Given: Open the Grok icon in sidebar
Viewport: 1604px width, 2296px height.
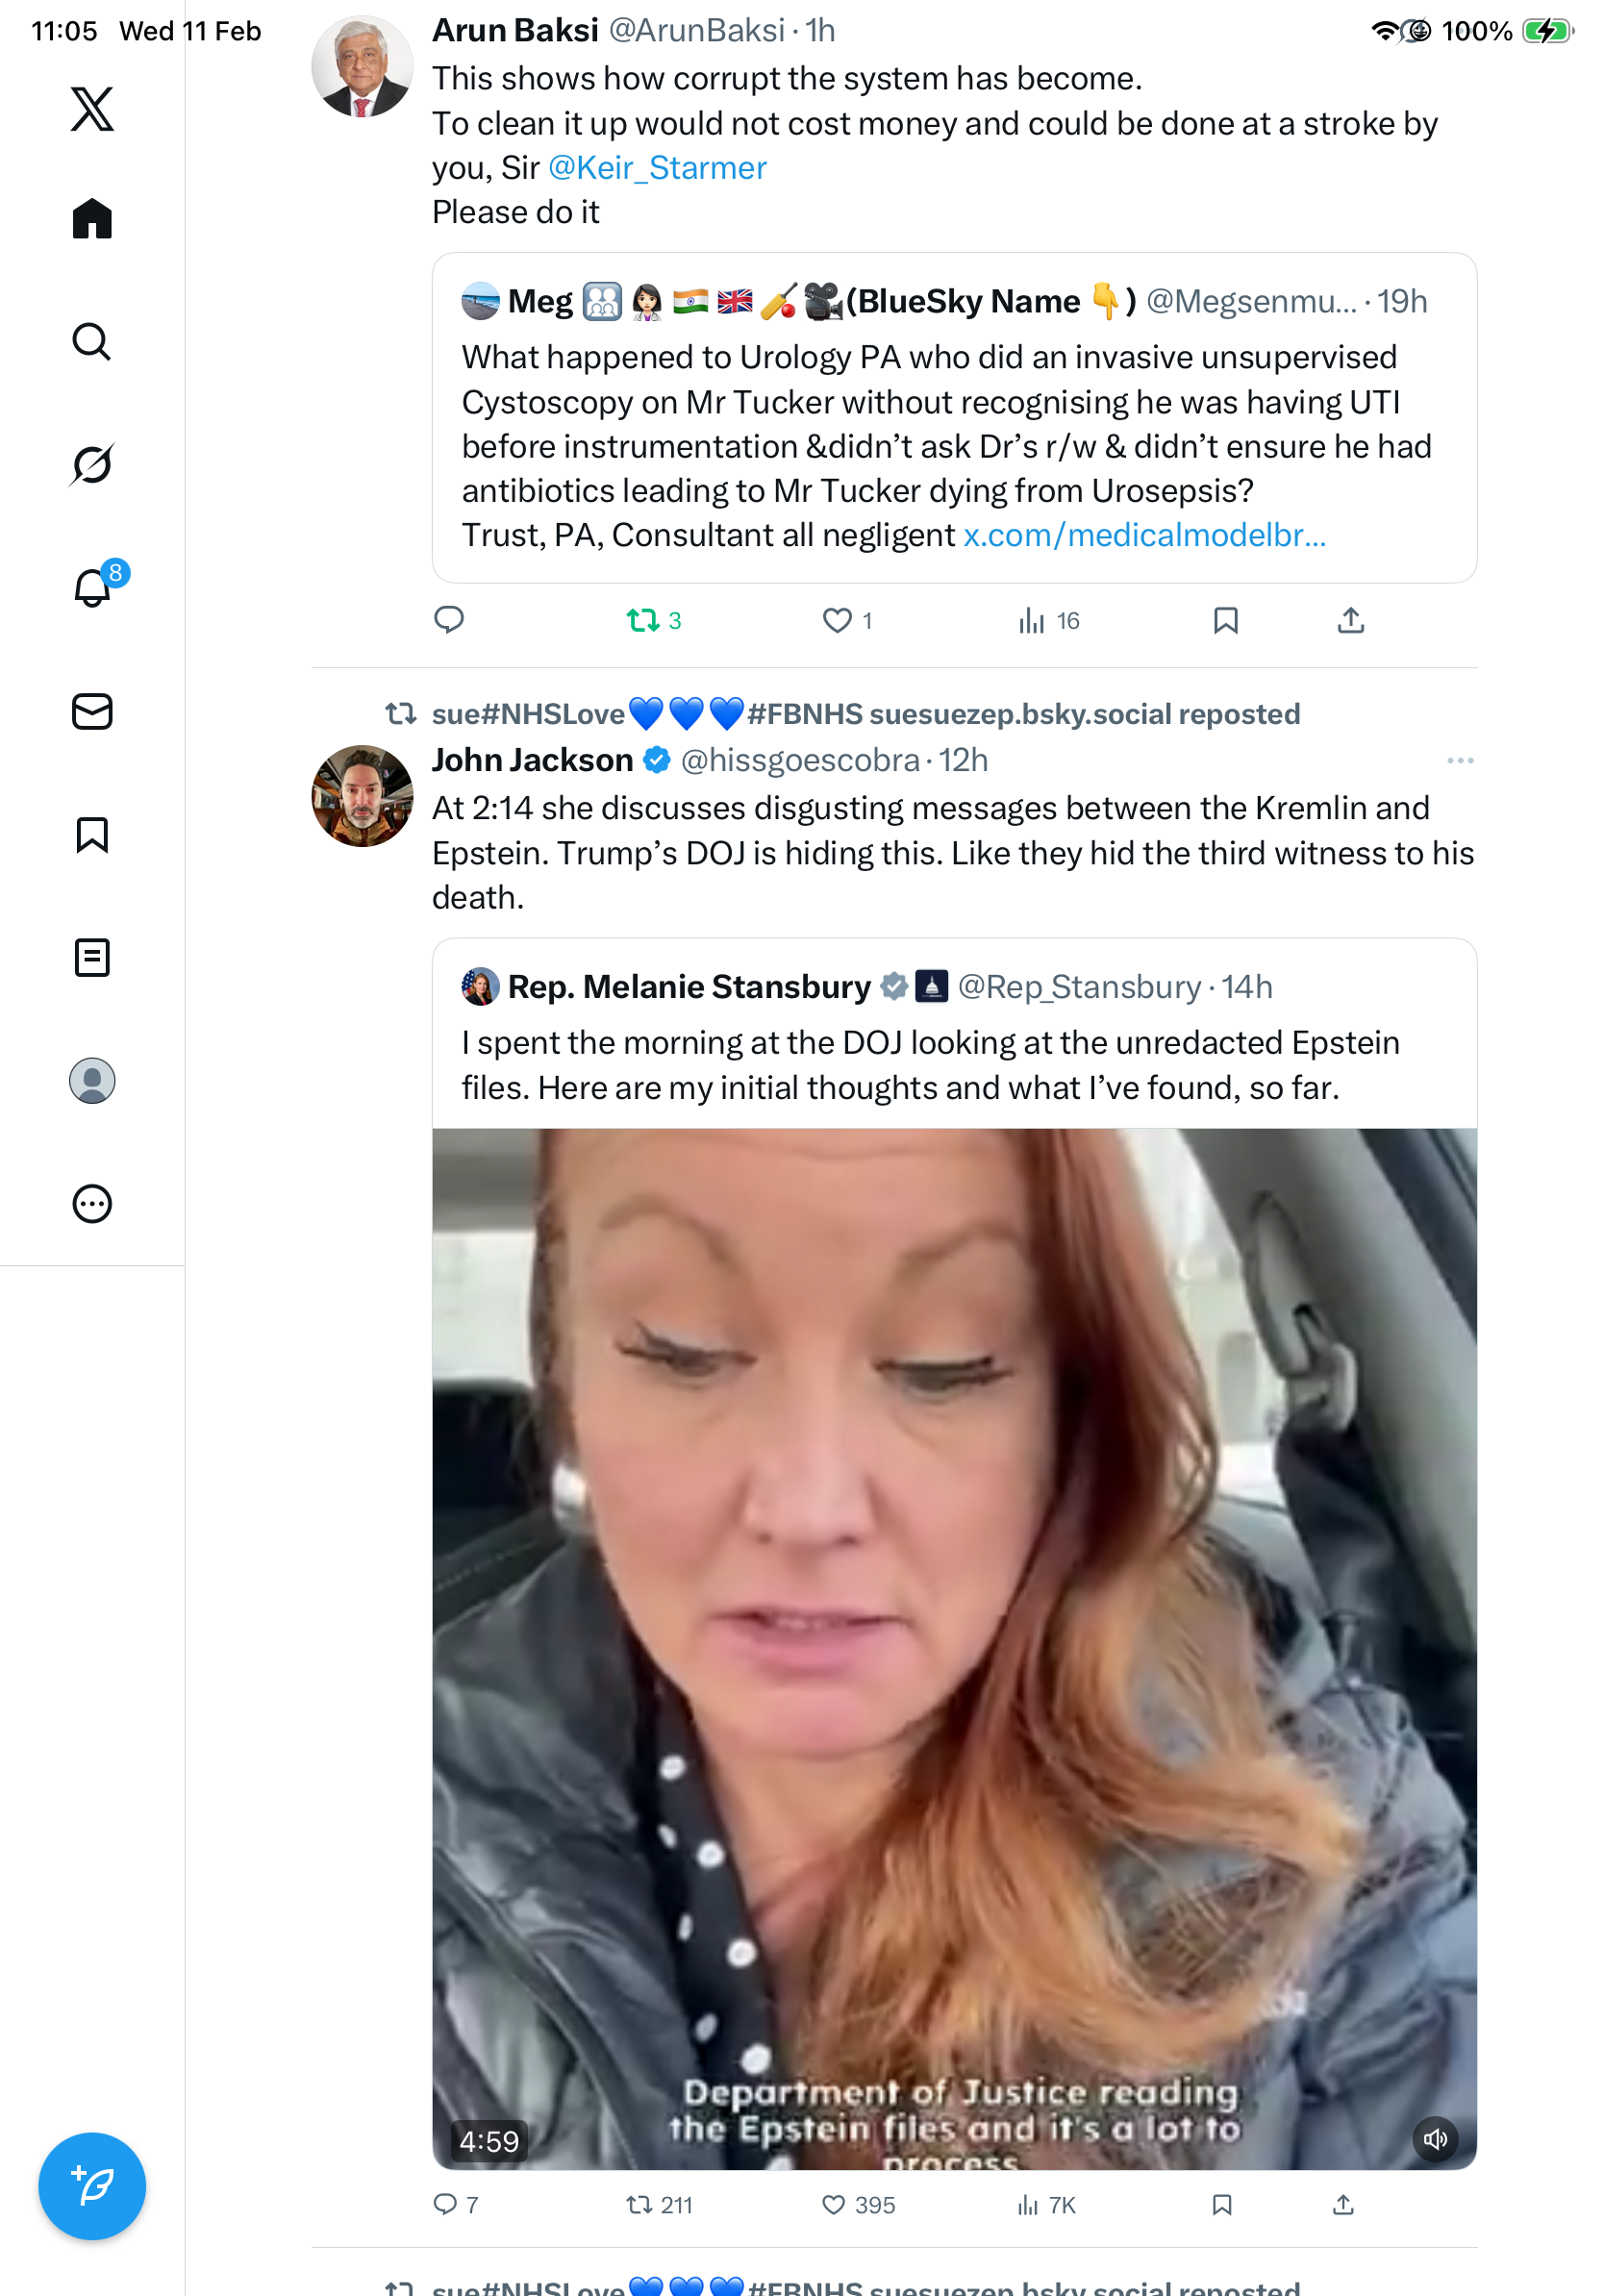Looking at the screenshot, I should click(x=92, y=464).
